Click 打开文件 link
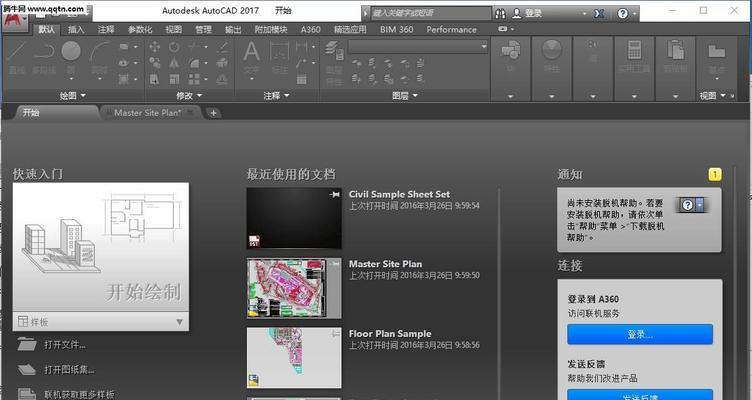Image resolution: width=752 pixels, height=400 pixels. coord(65,344)
